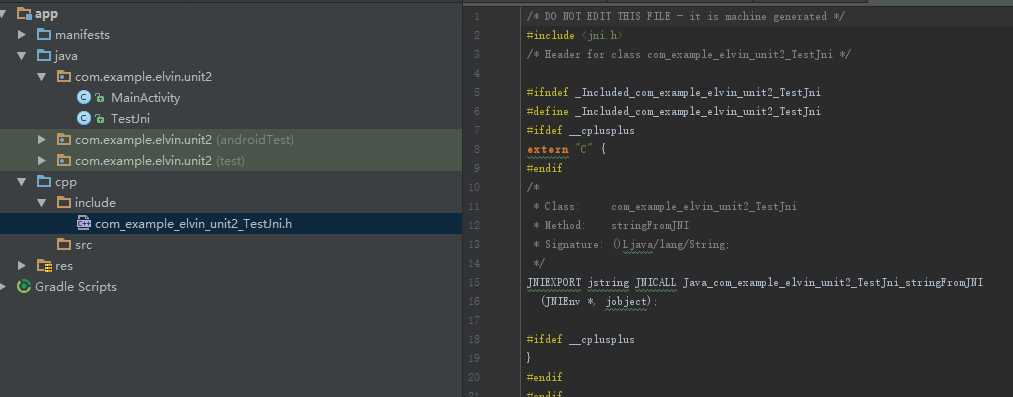Viewport: 1013px width, 397px height.
Task: Select the manifests folder label
Action: click(82, 35)
